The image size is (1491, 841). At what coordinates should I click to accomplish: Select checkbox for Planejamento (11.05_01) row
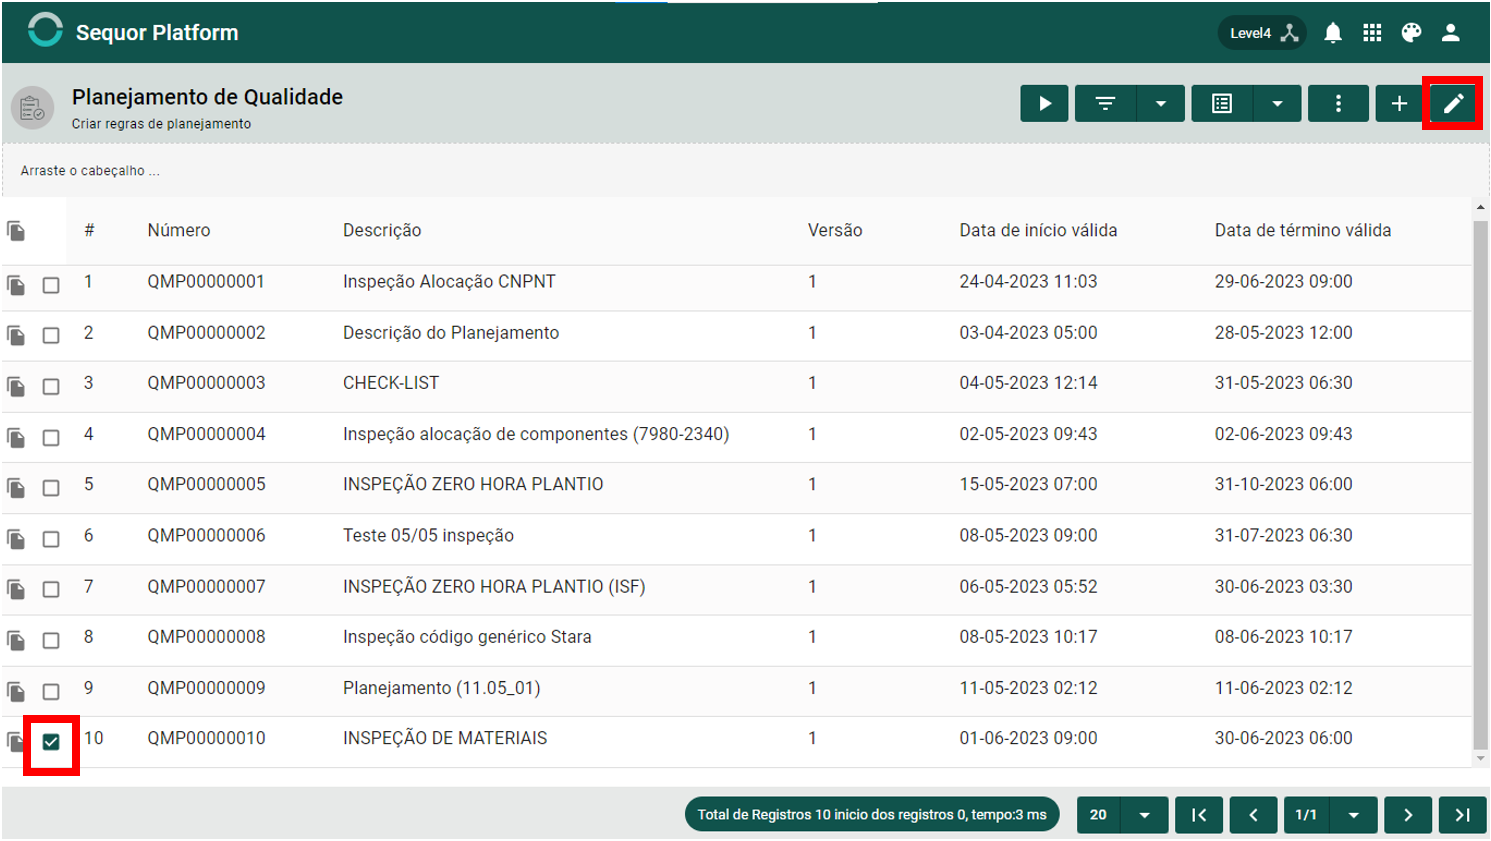tap(51, 691)
